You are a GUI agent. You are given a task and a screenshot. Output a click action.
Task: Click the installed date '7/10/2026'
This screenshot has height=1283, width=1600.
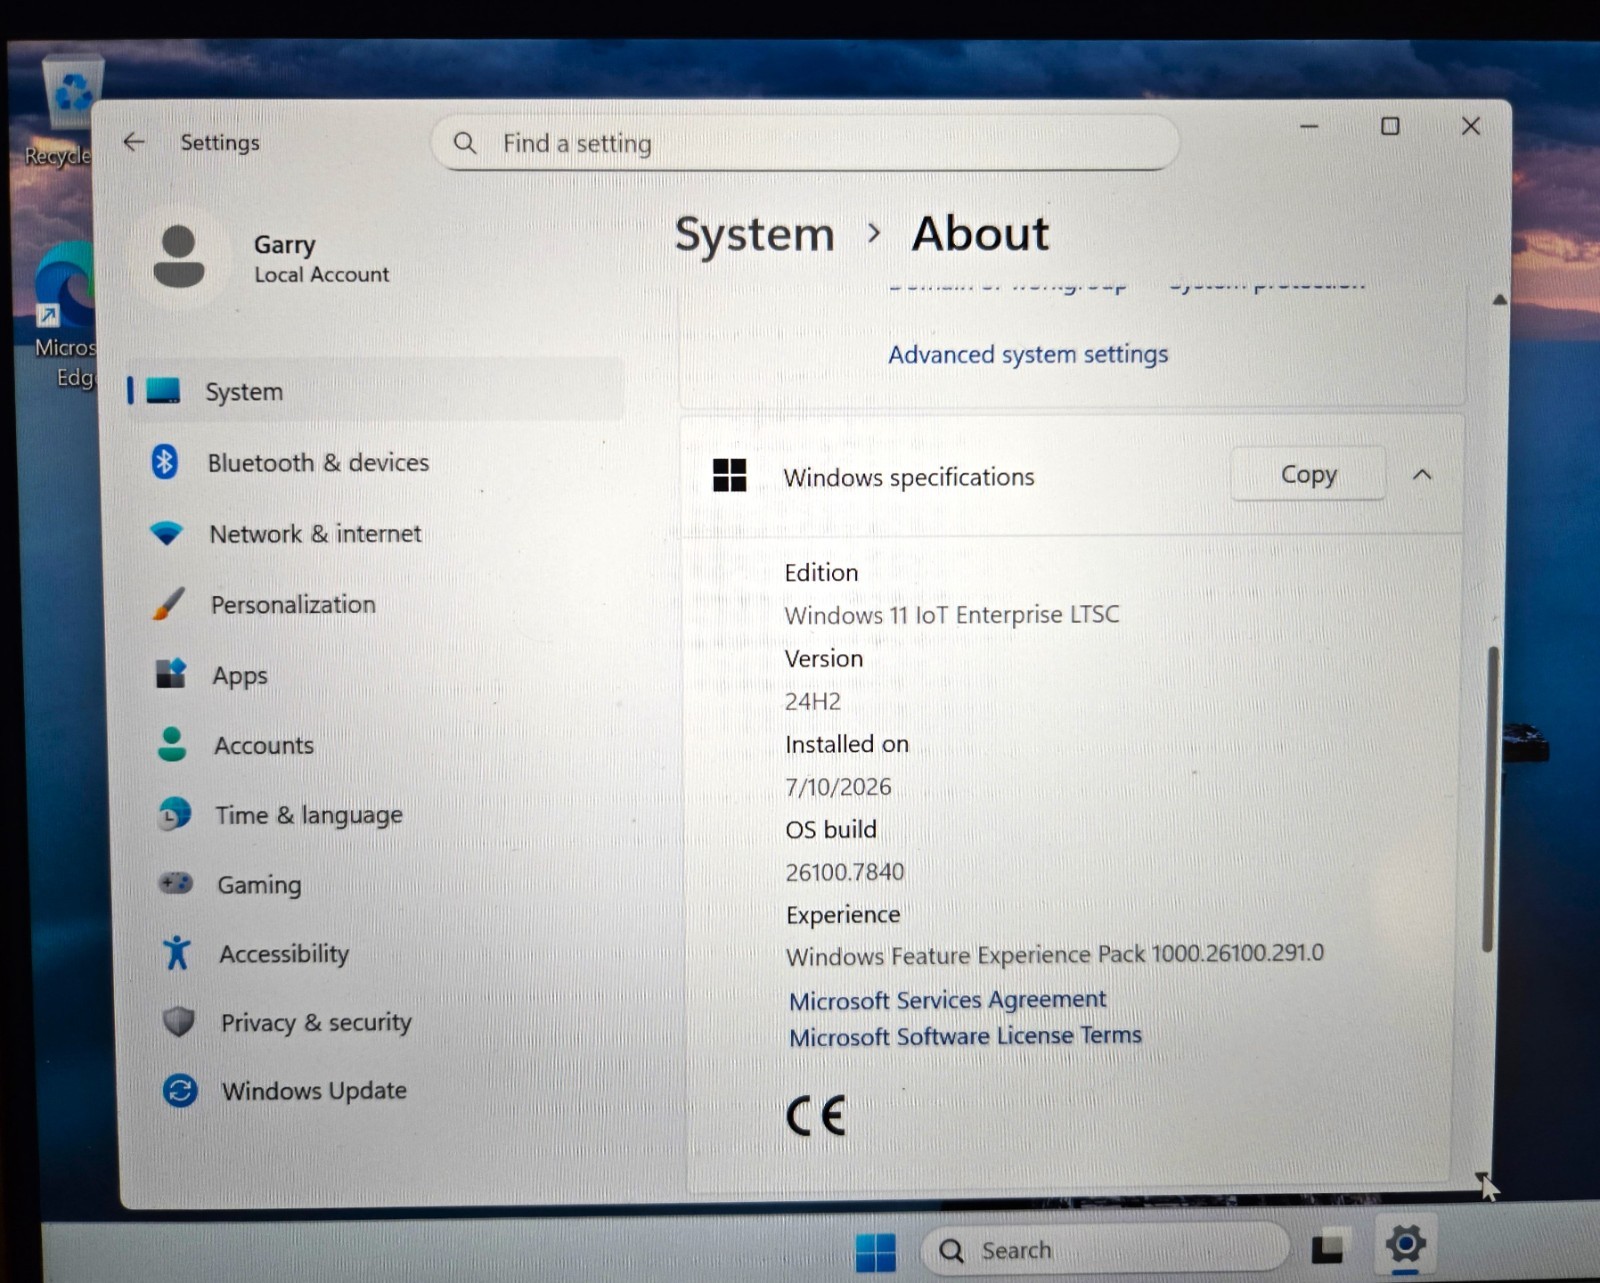point(838,787)
